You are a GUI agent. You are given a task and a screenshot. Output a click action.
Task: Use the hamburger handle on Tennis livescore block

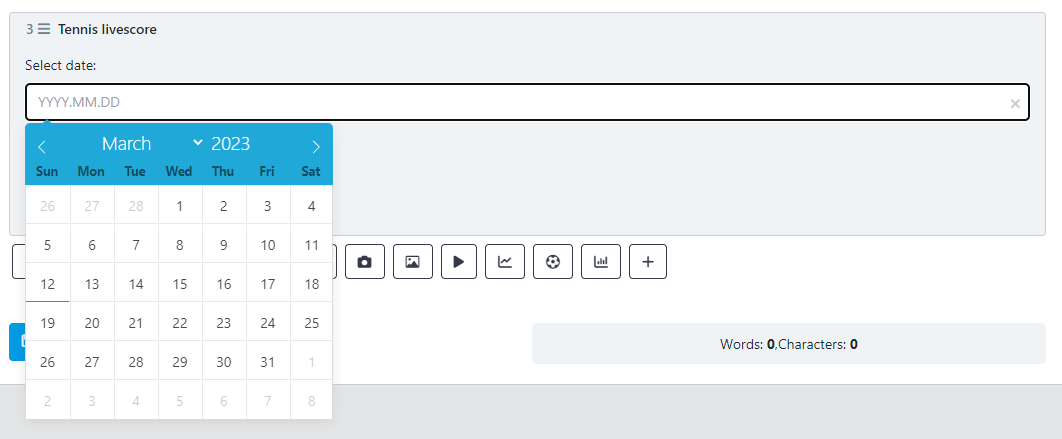[x=44, y=29]
